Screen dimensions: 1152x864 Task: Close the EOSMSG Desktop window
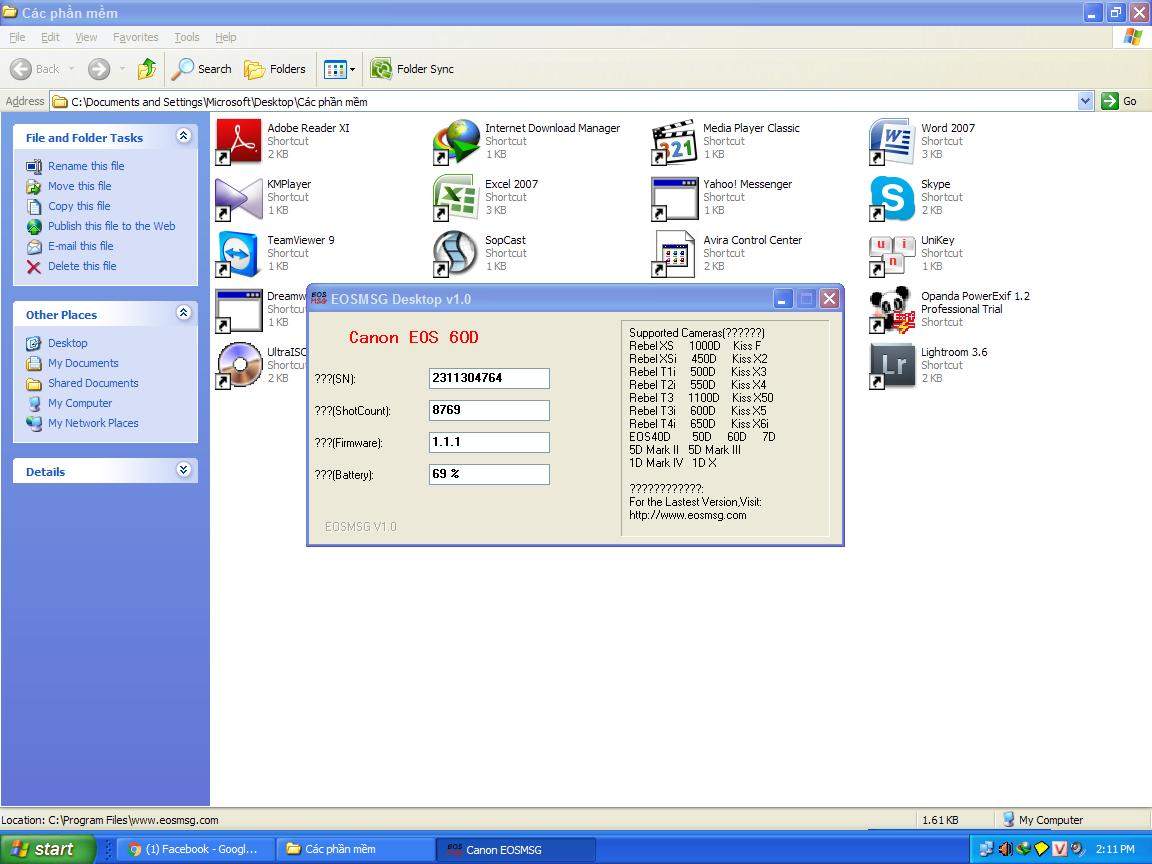coord(829,298)
